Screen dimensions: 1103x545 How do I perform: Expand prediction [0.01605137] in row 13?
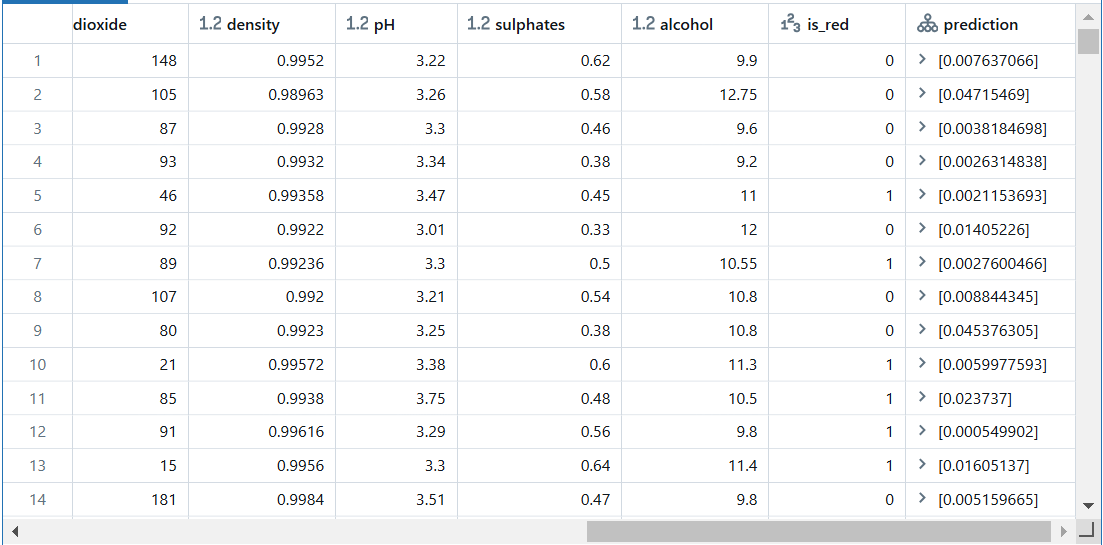(922, 465)
